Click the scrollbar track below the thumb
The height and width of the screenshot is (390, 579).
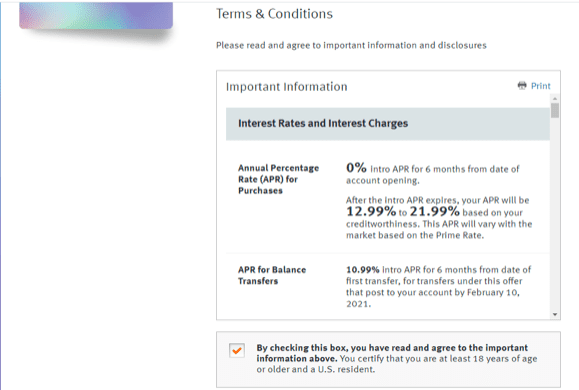[x=555, y=214]
